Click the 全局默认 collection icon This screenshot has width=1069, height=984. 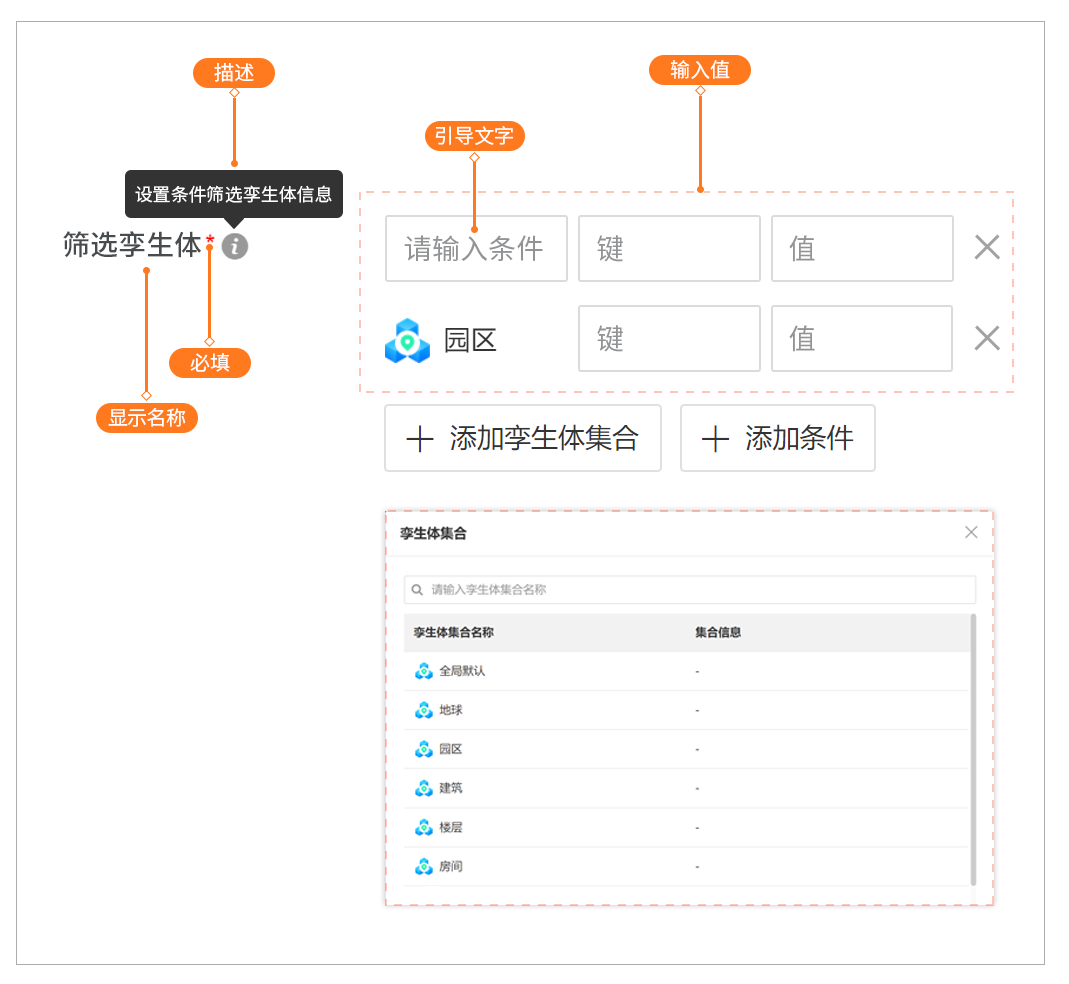pyautogui.click(x=424, y=671)
